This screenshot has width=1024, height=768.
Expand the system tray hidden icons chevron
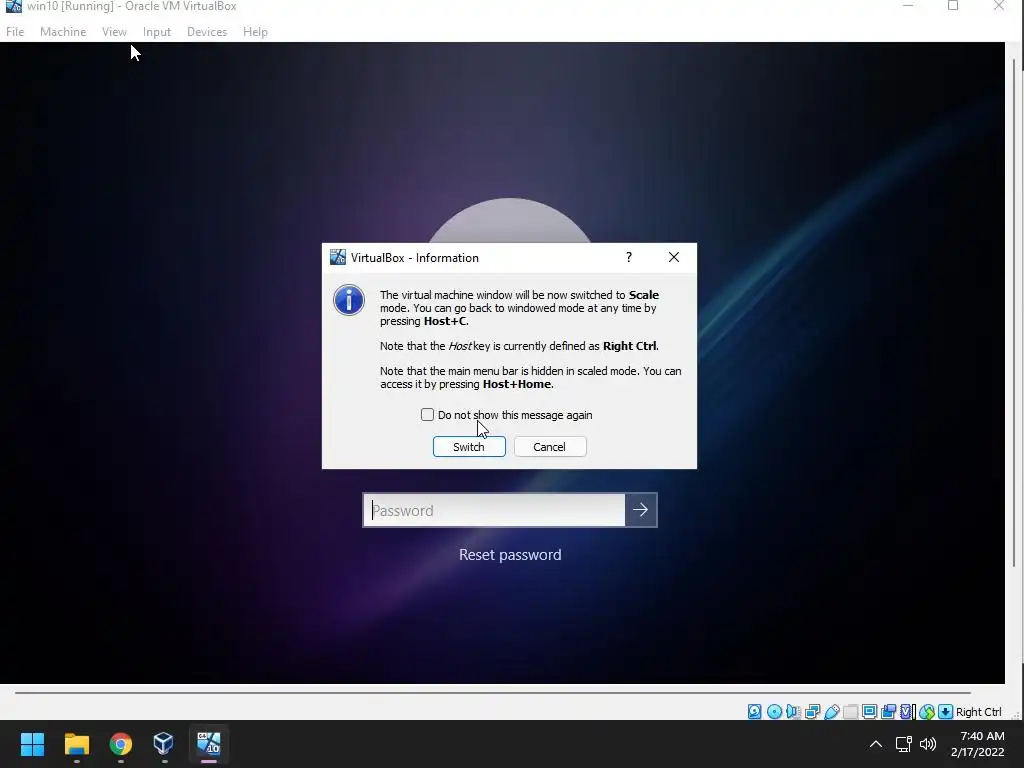(x=876, y=744)
